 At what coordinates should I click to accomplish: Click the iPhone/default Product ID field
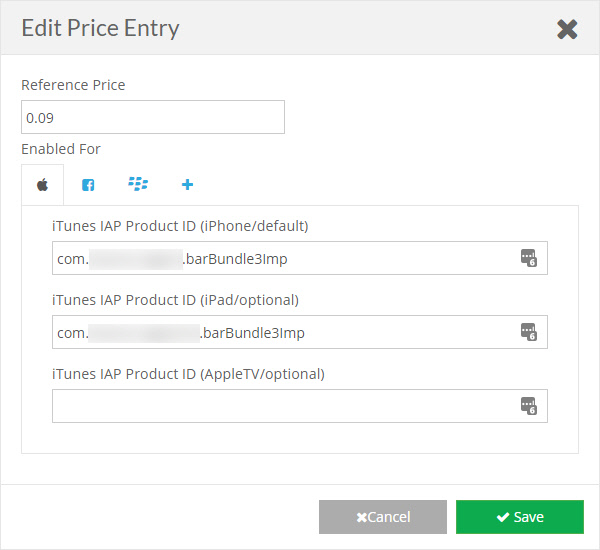pos(300,258)
